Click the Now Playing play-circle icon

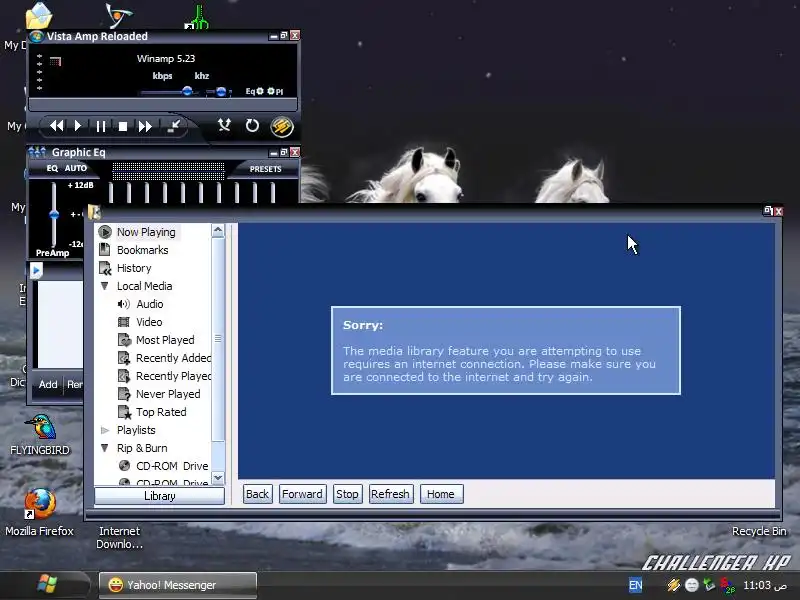[x=105, y=232]
